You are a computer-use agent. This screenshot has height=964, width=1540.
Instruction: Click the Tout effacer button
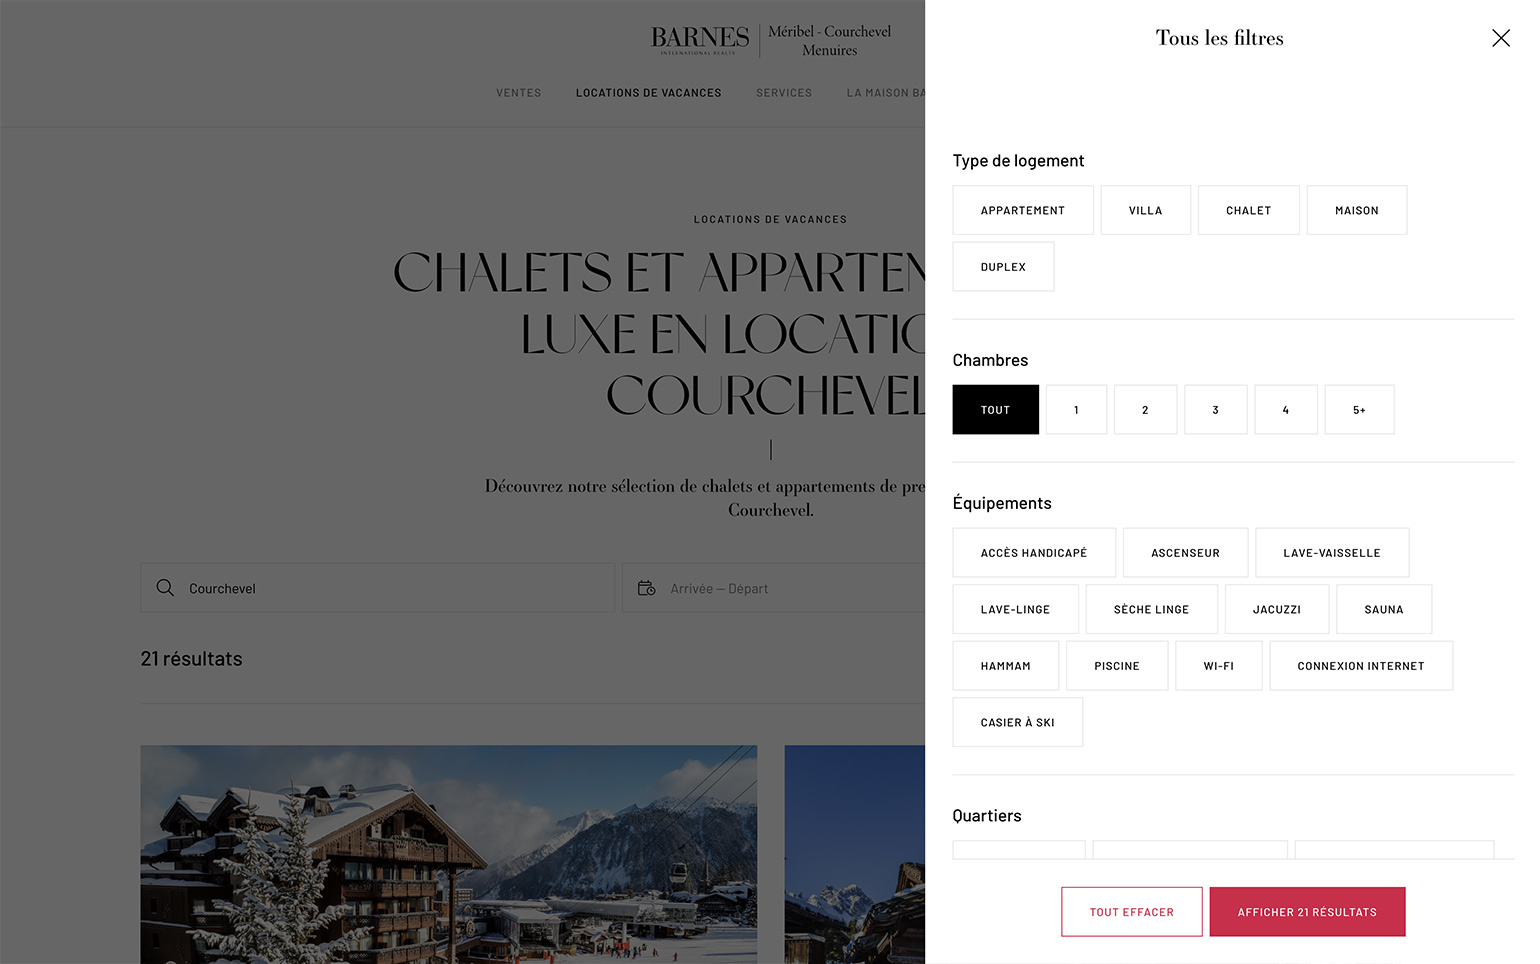click(1131, 912)
